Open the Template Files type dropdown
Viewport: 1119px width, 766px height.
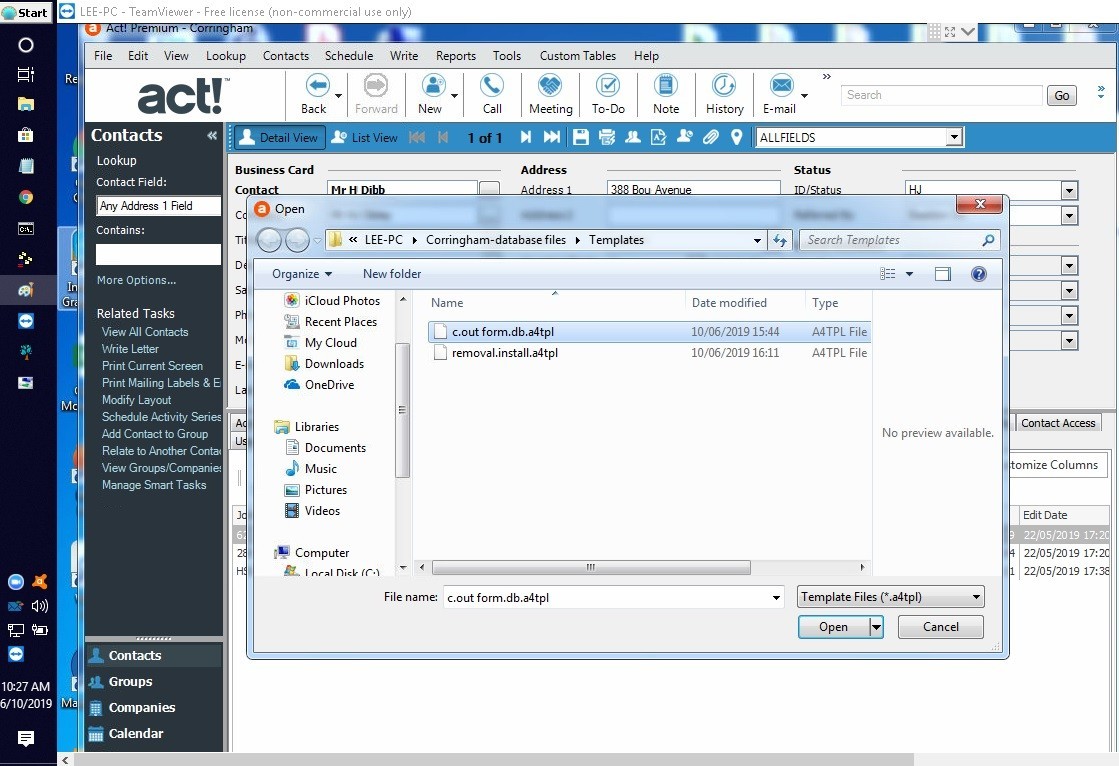click(891, 597)
